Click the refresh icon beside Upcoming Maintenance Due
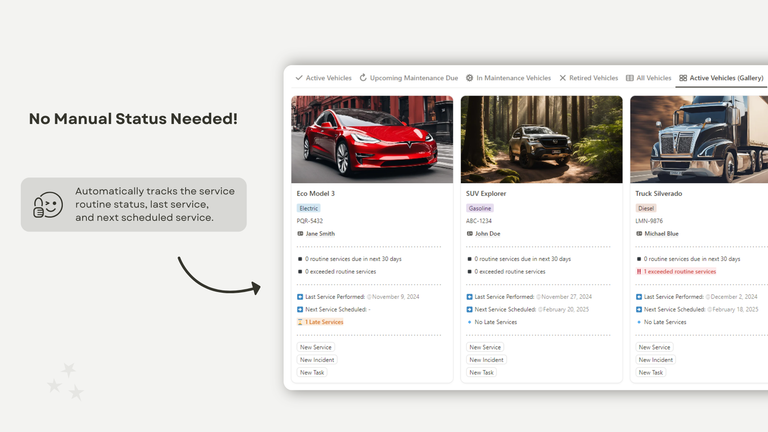The image size is (768, 432). click(363, 78)
